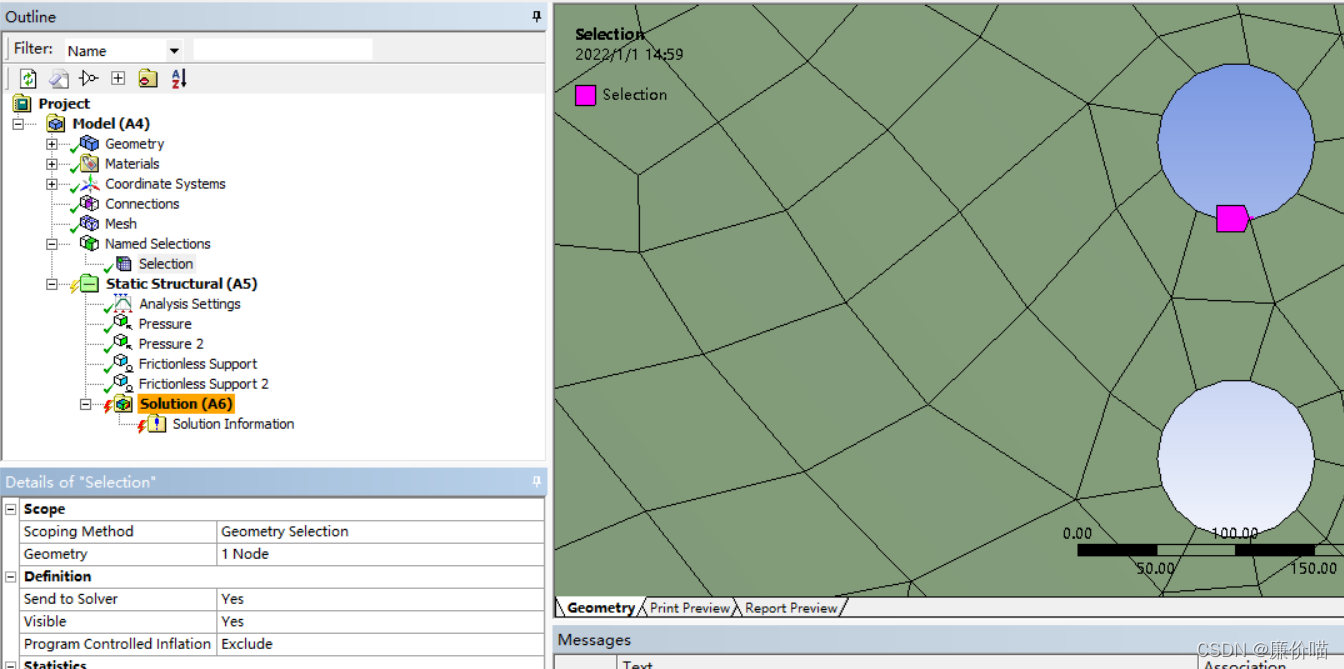Click the Frictionless Support 2 icon
This screenshot has width=1344, height=669.
123,384
